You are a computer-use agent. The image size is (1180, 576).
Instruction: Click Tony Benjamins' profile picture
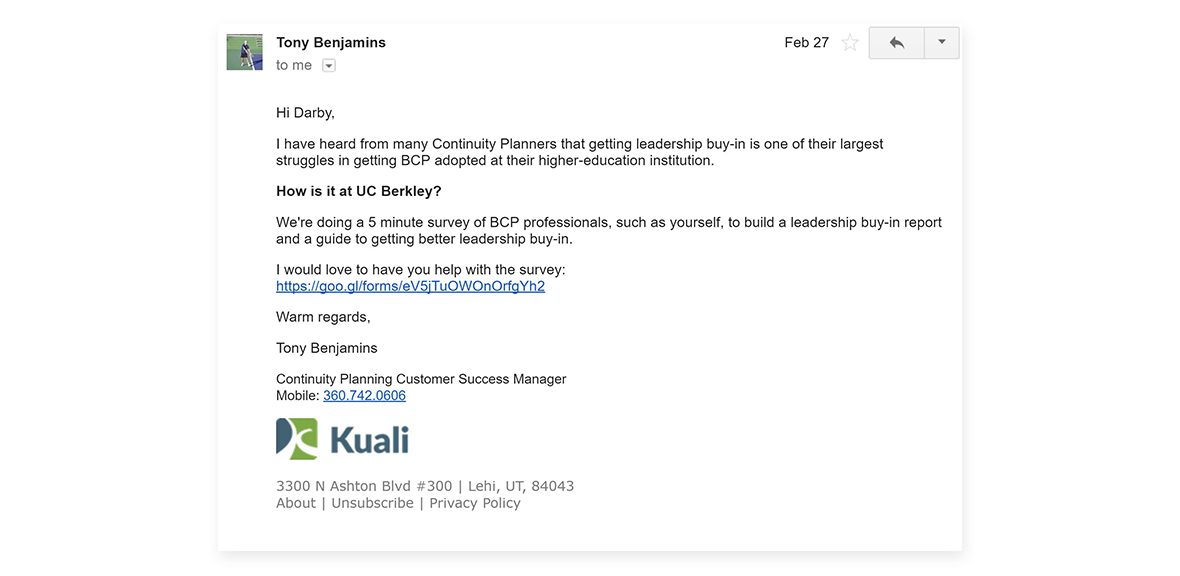244,51
